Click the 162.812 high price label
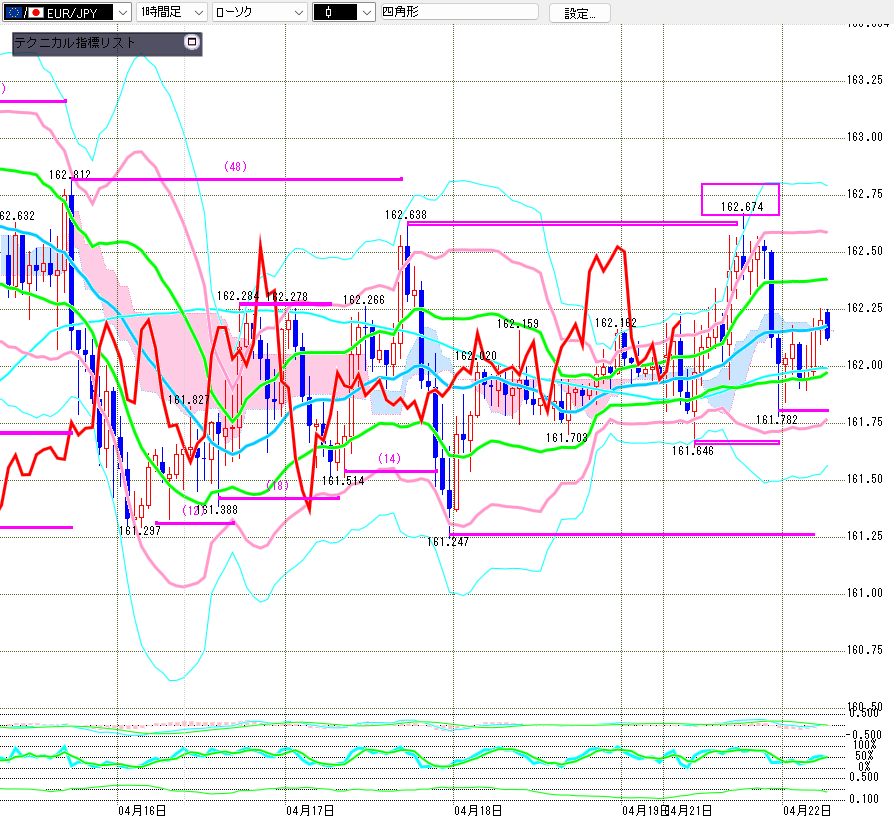The width and height of the screenshot is (894, 819). pos(70,175)
